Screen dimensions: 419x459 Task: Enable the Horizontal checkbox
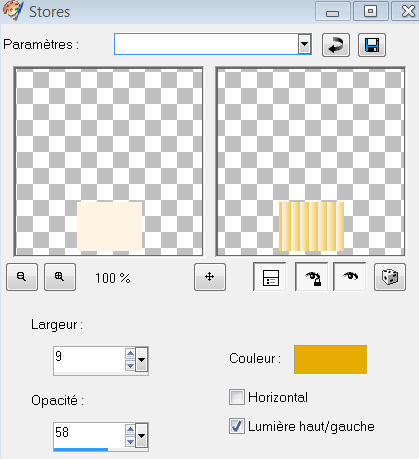237,397
